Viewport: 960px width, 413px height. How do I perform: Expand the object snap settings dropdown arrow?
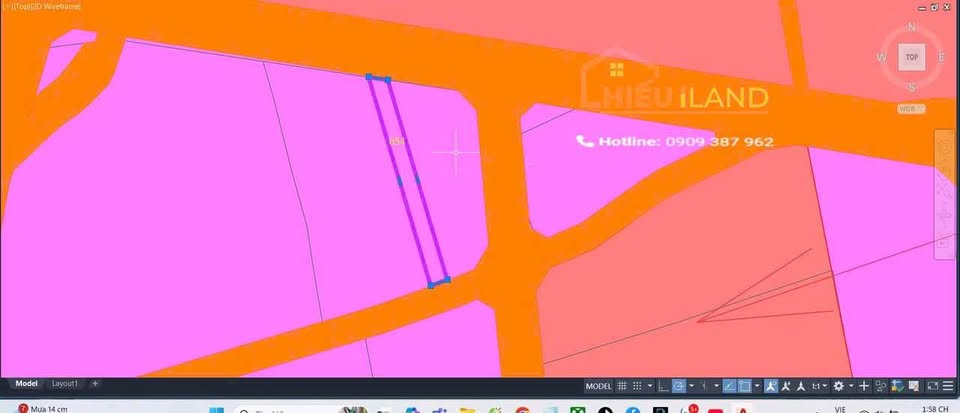[757, 386]
